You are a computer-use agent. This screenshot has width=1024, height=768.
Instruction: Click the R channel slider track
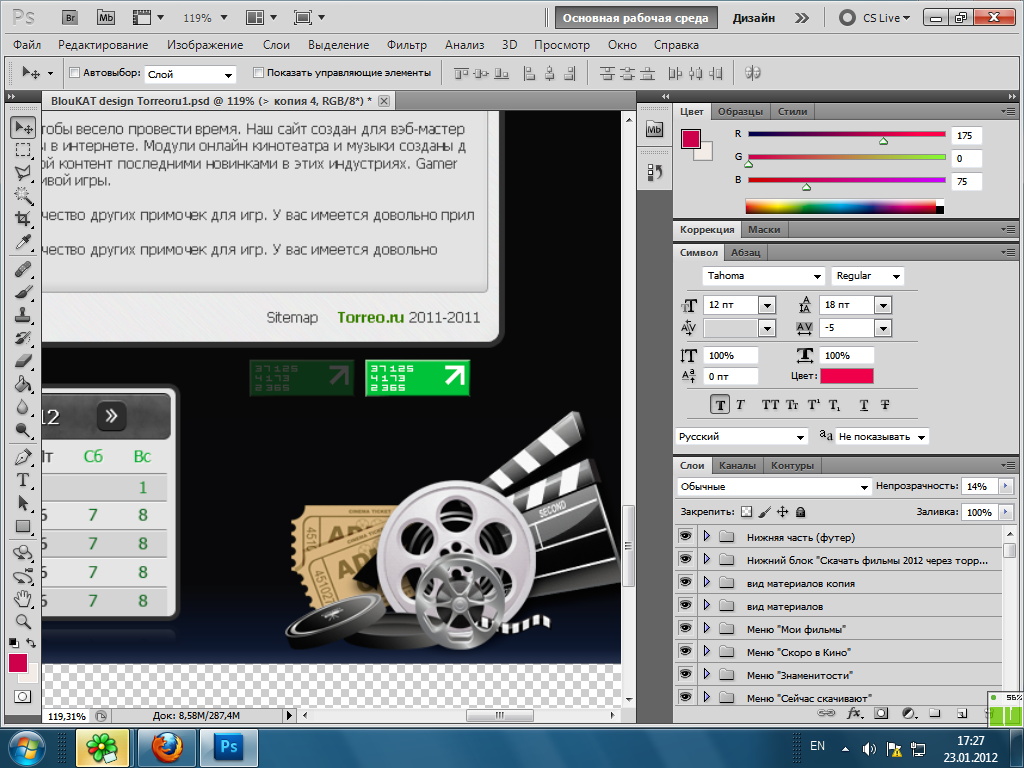[x=846, y=135]
